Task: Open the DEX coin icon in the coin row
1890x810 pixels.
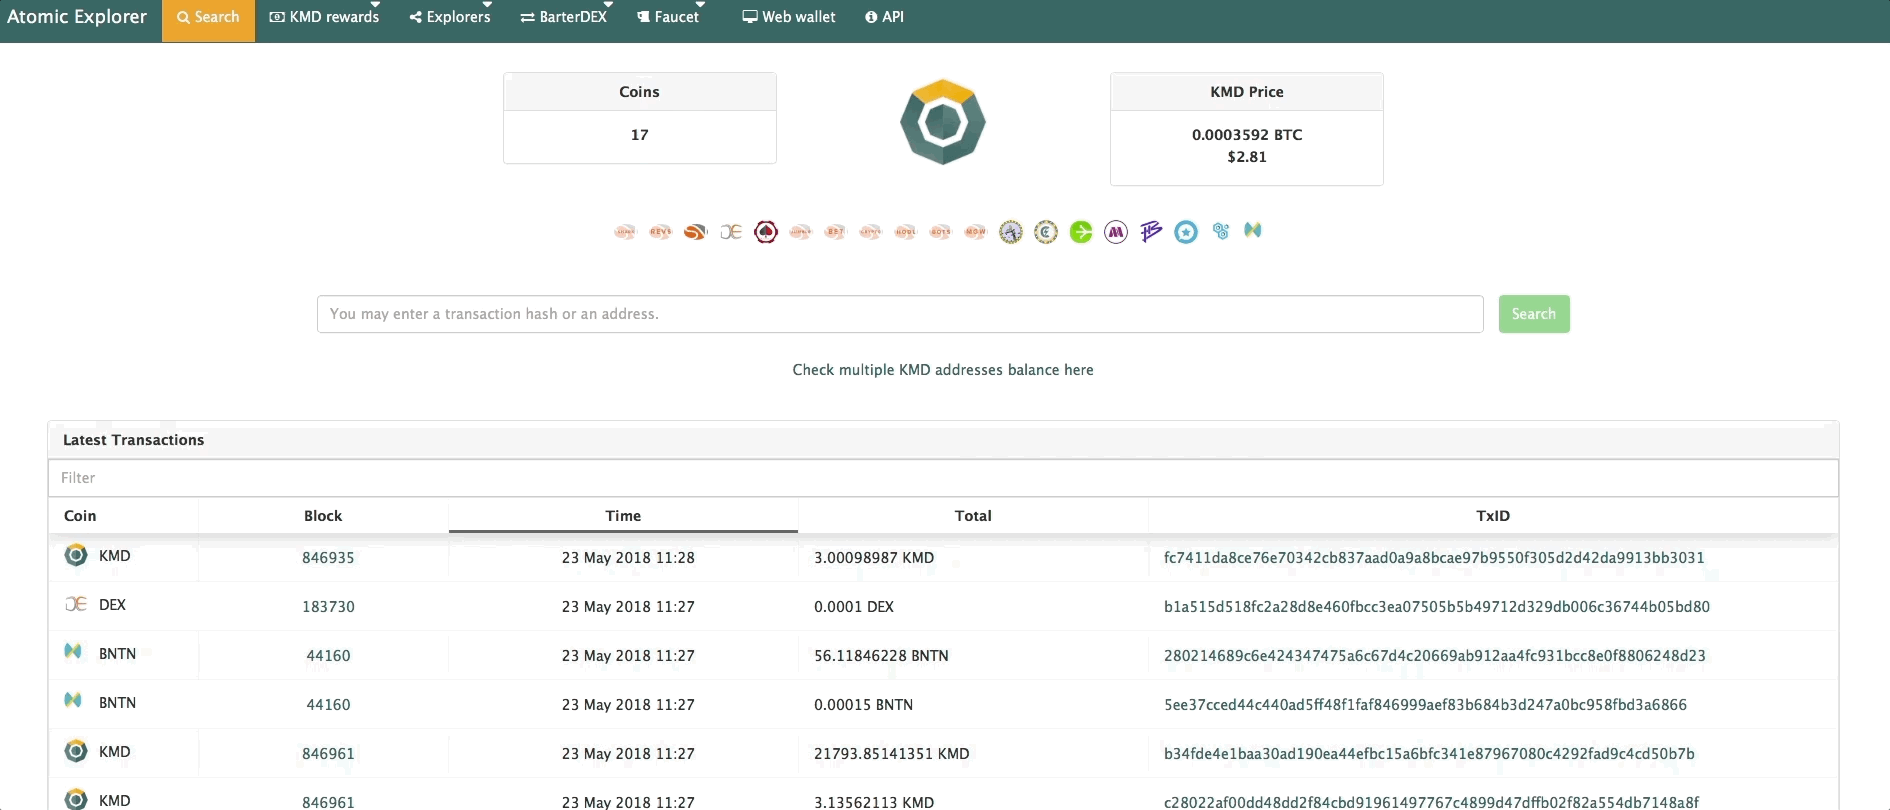Action: click(x=731, y=232)
